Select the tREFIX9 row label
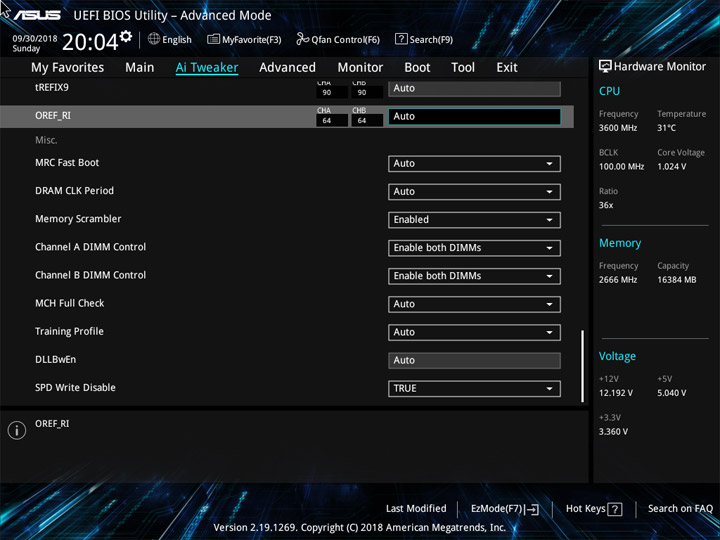This screenshot has height=540, width=720. pyautogui.click(x=52, y=87)
